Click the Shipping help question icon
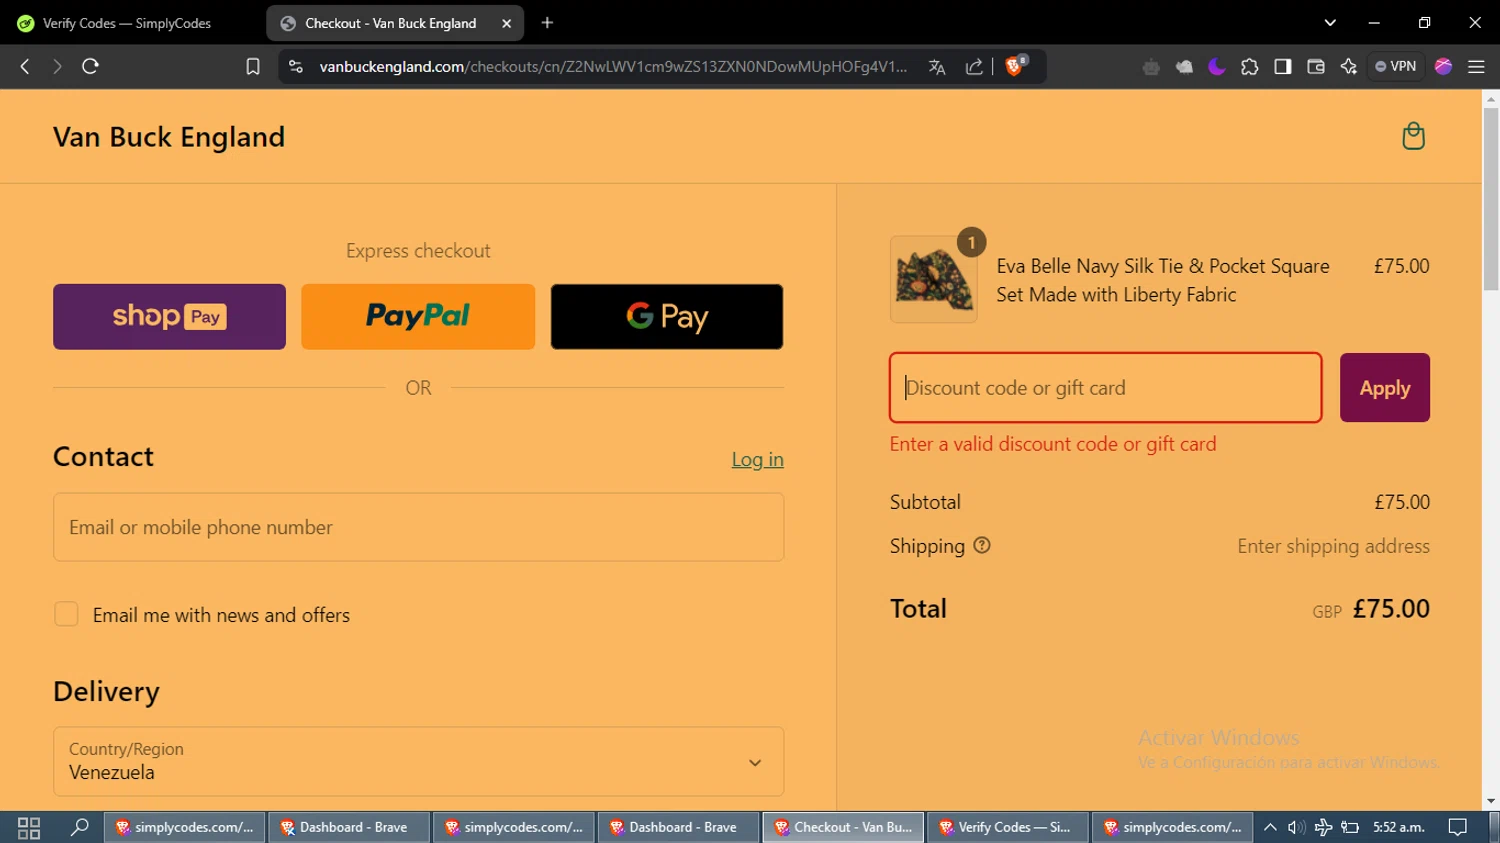This screenshot has height=843, width=1500. click(982, 546)
